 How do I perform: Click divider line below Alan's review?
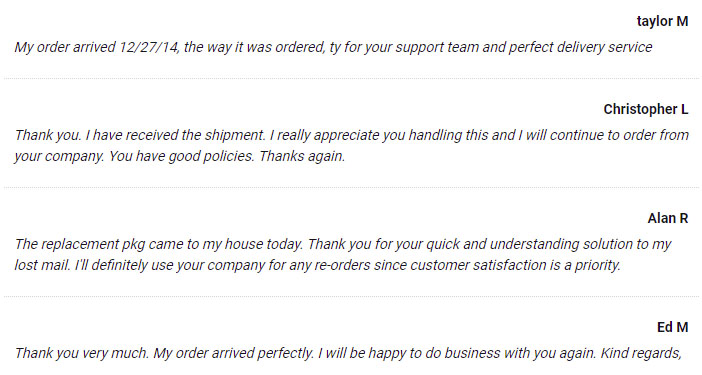point(351,297)
